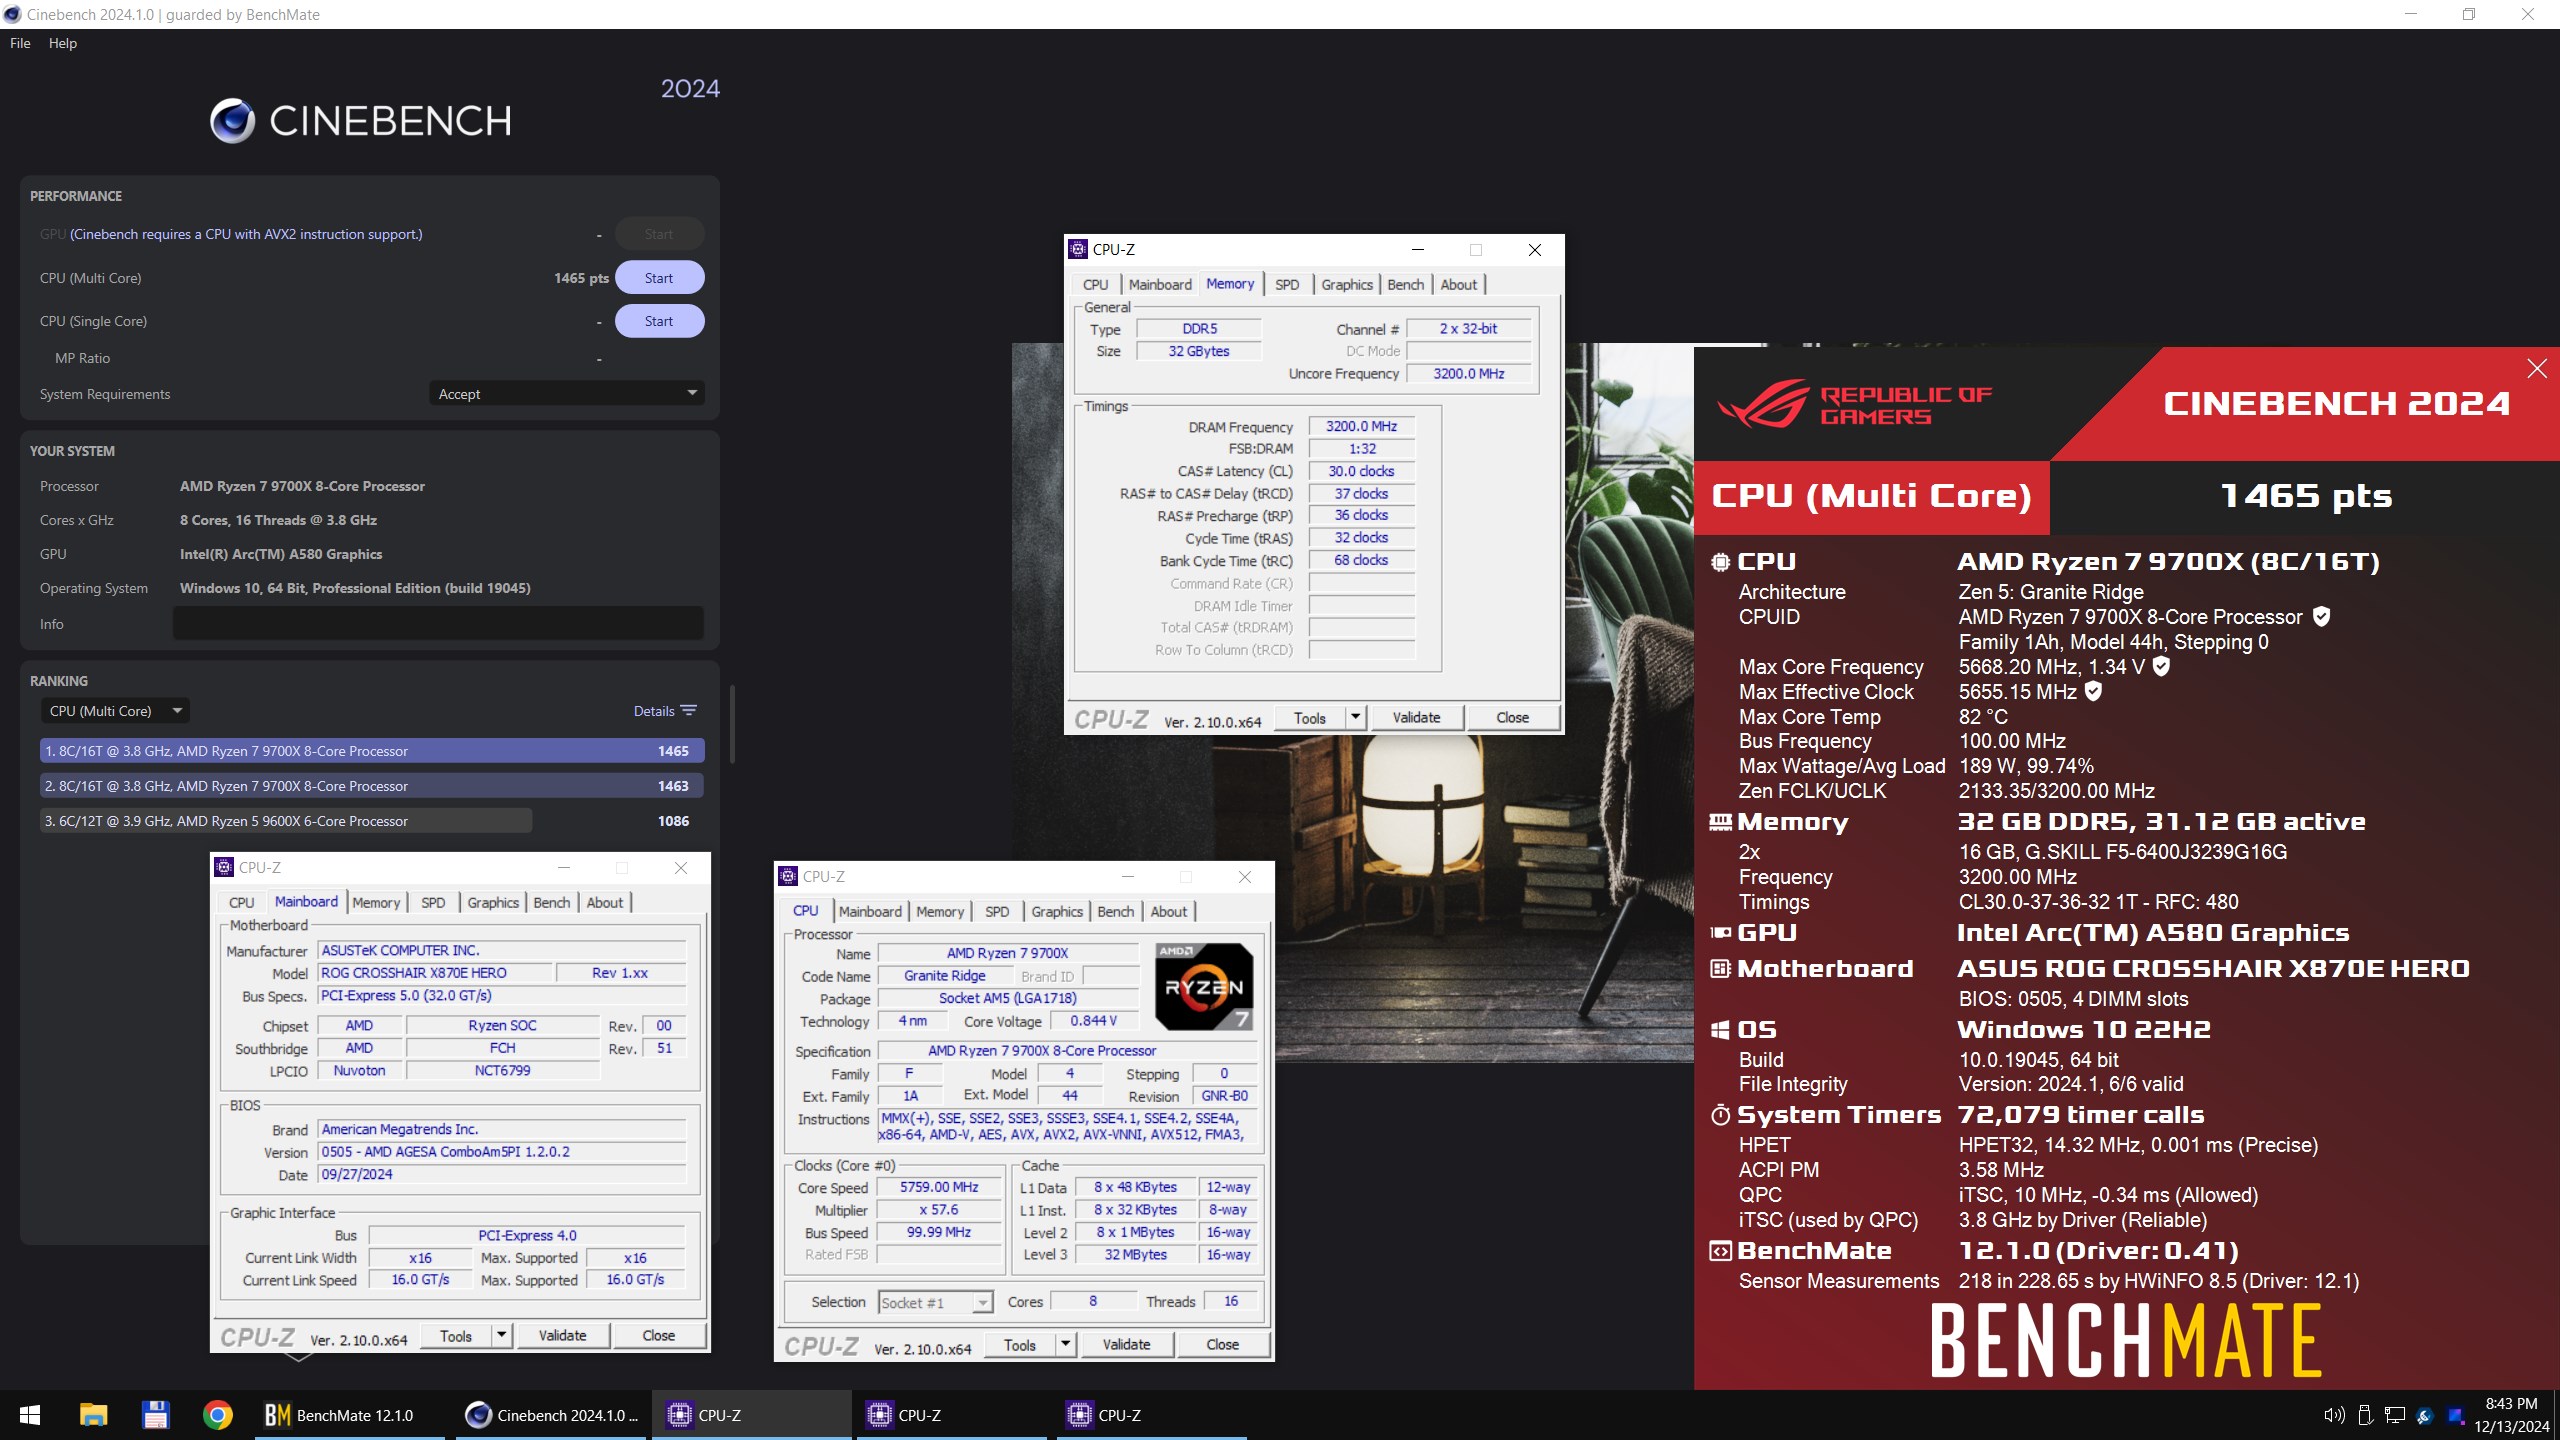Click the network tray icon
Image resolution: width=2560 pixels, height=1440 pixels.
(2395, 1415)
